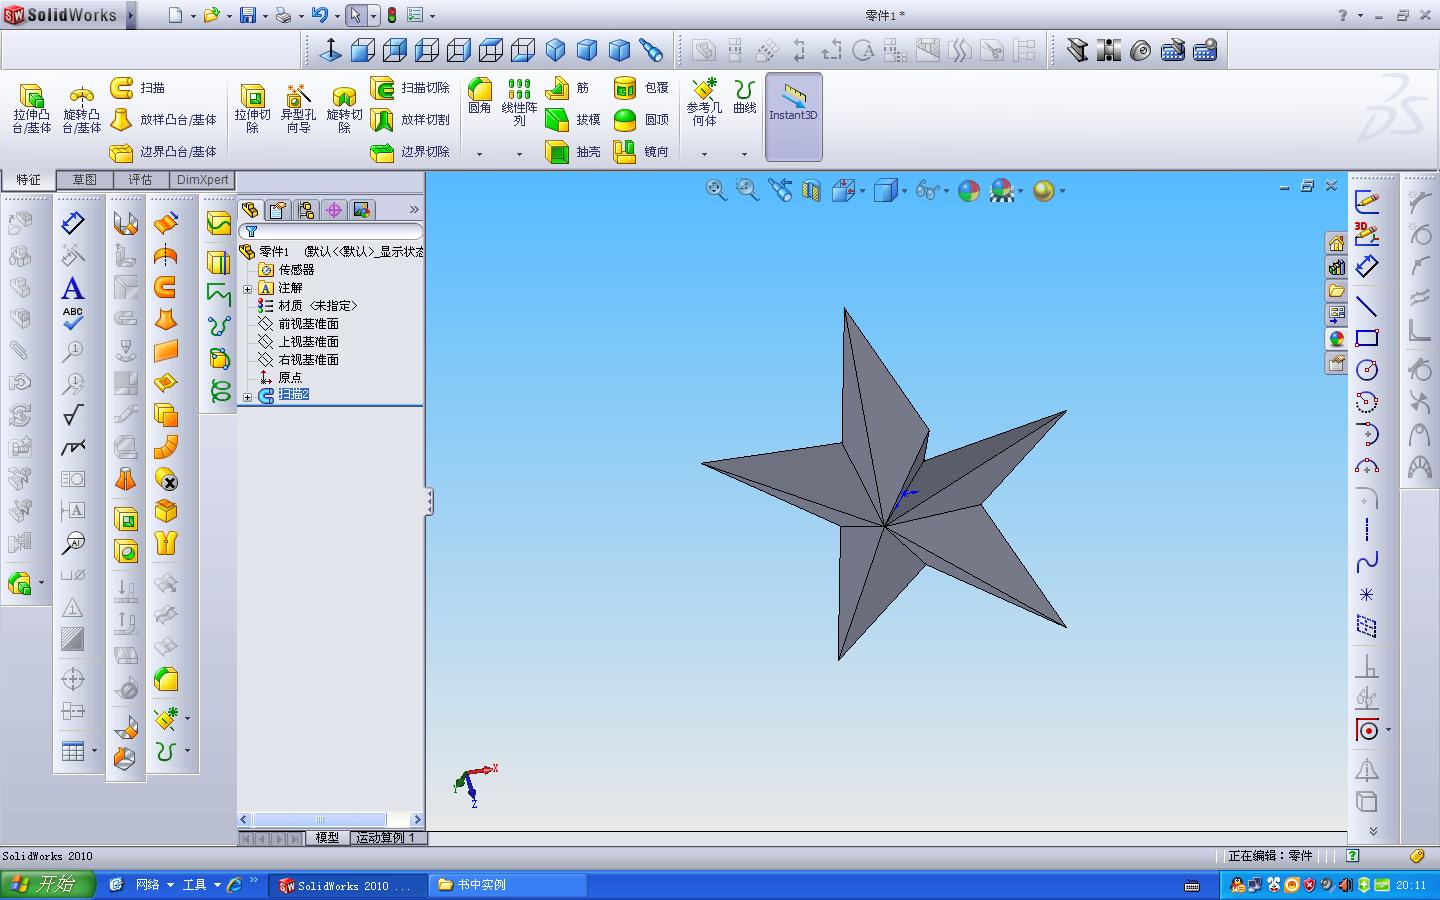
Task: Click the 抽壳 shell button
Action: coord(573,152)
